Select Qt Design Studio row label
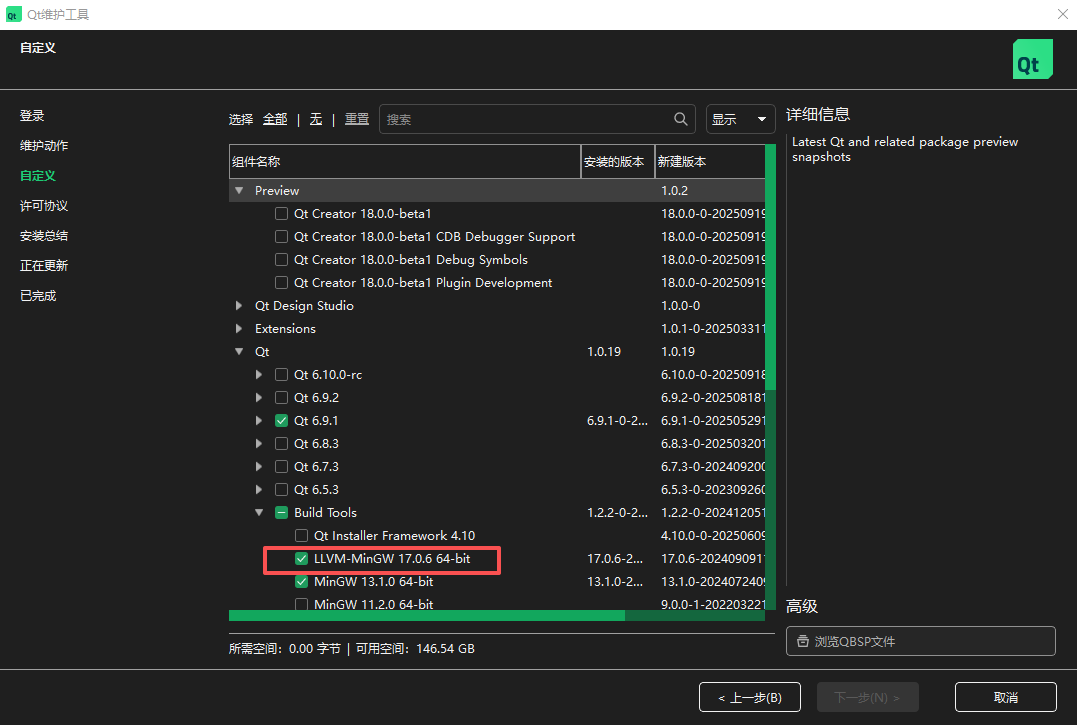The image size is (1077, 725). [304, 306]
